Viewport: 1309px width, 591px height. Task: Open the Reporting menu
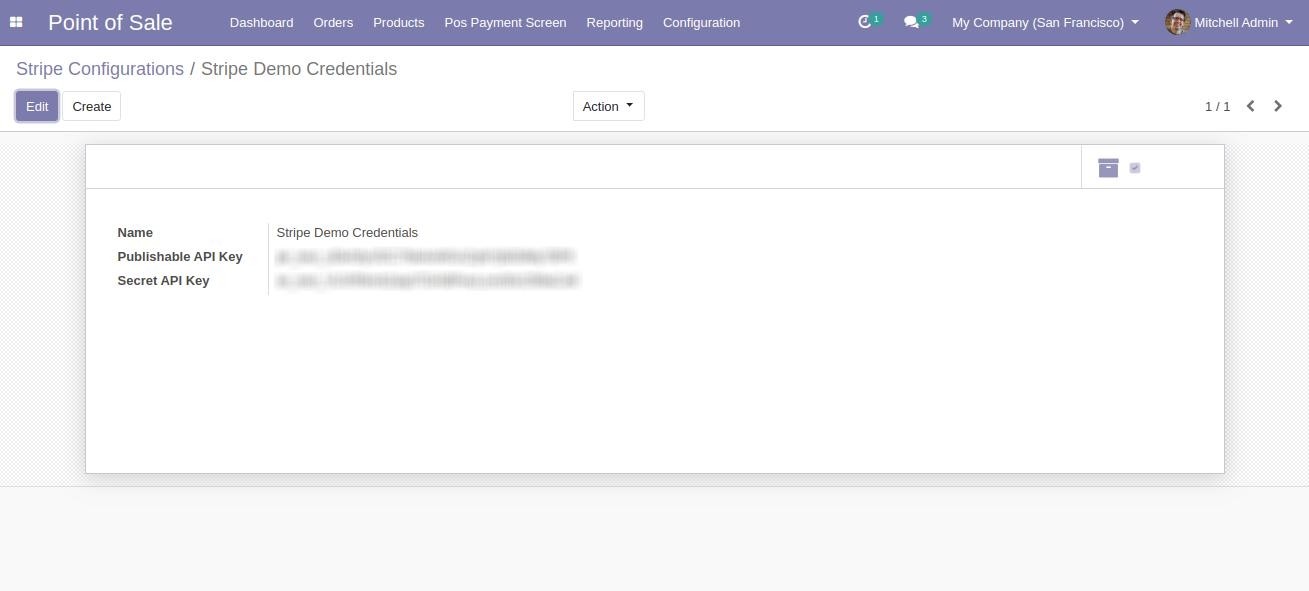[x=614, y=22]
